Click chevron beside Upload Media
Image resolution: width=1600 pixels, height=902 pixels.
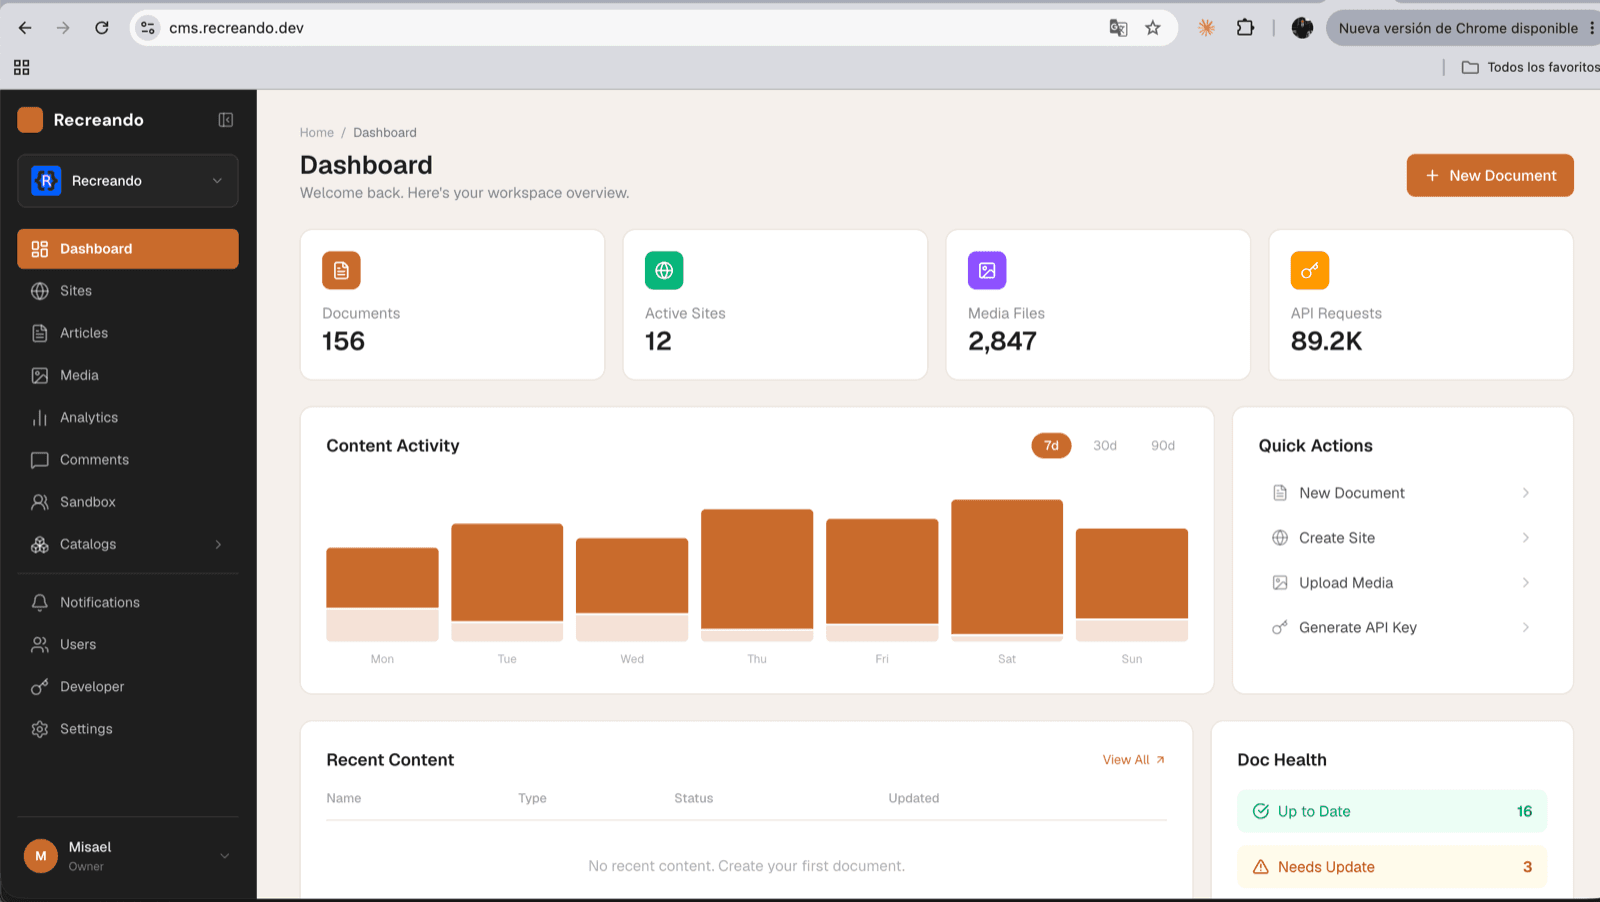(x=1526, y=583)
